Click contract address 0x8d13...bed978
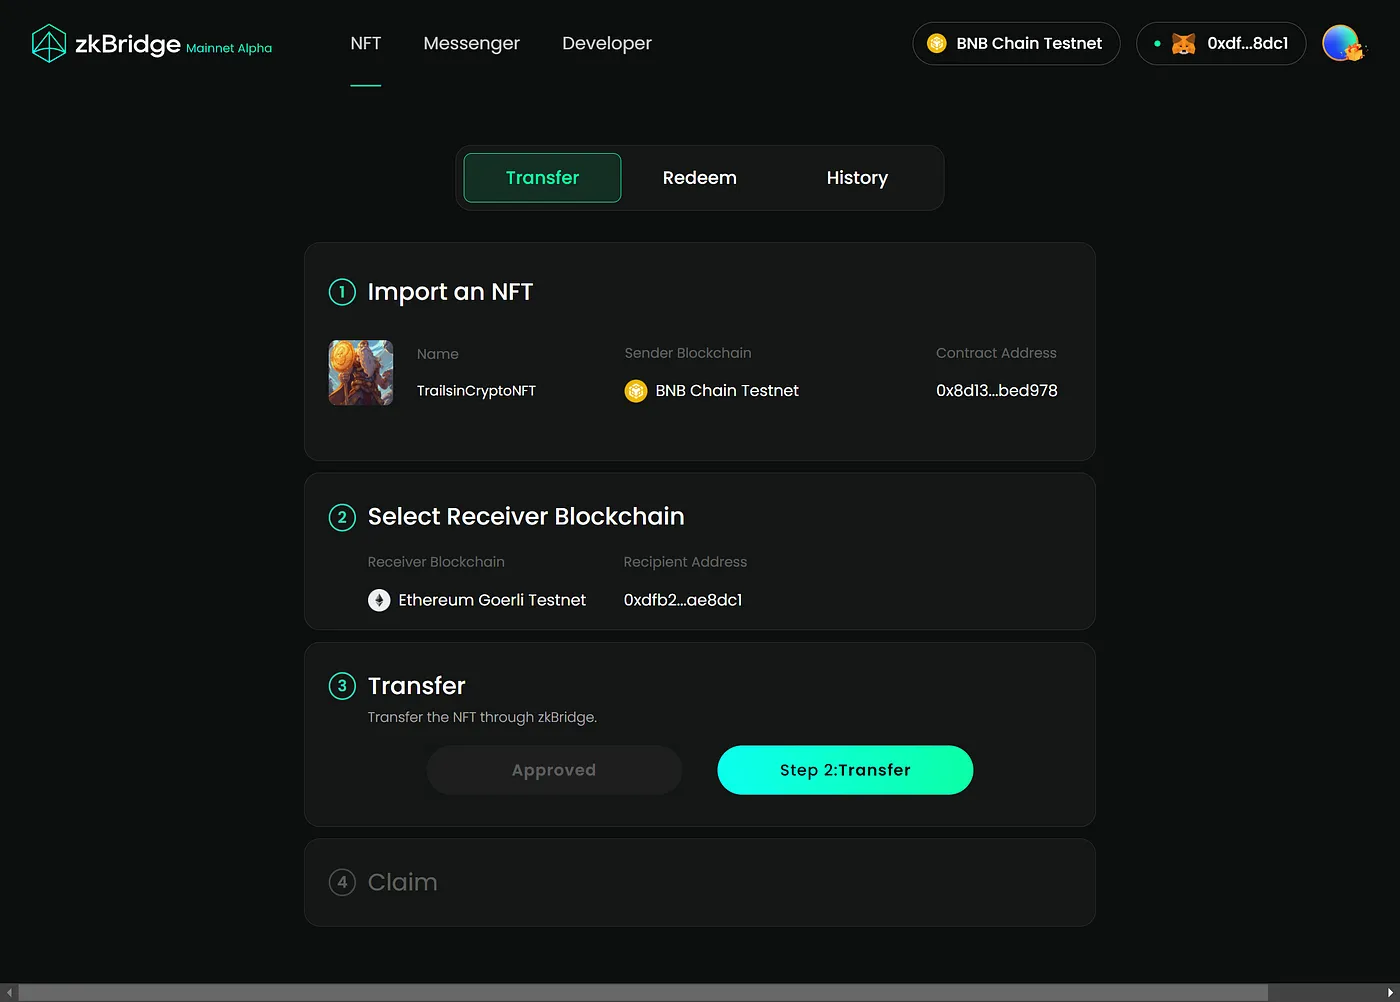 click(996, 391)
